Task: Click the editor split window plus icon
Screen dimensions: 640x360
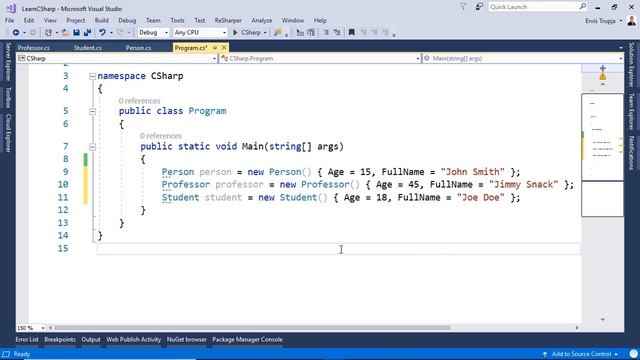Action: point(602,68)
